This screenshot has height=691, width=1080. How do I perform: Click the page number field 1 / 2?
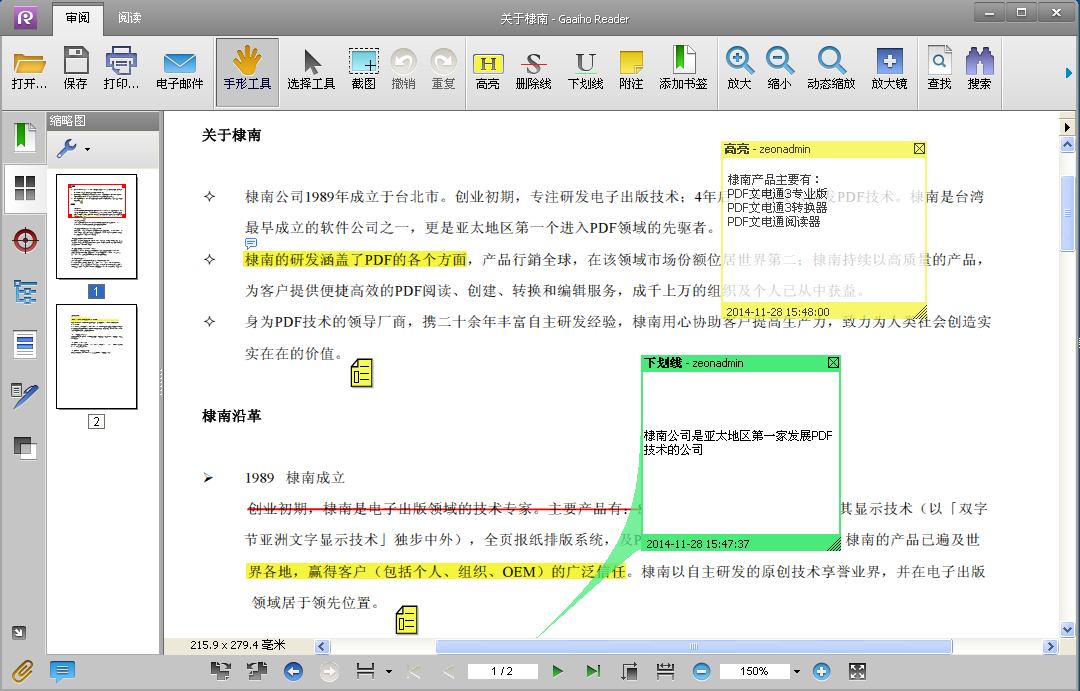(x=502, y=671)
